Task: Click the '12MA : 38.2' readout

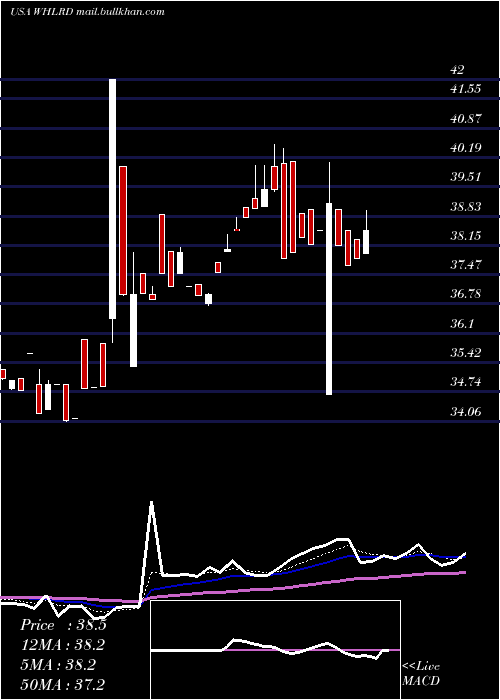Action: tap(63, 645)
